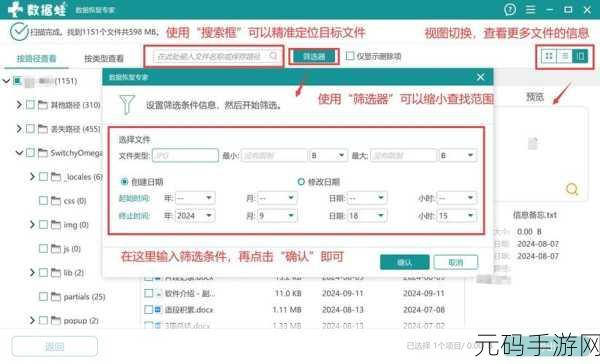This screenshot has width=600, height=364.
Task: Select the 创建日期 radio button
Action: pyautogui.click(x=124, y=182)
